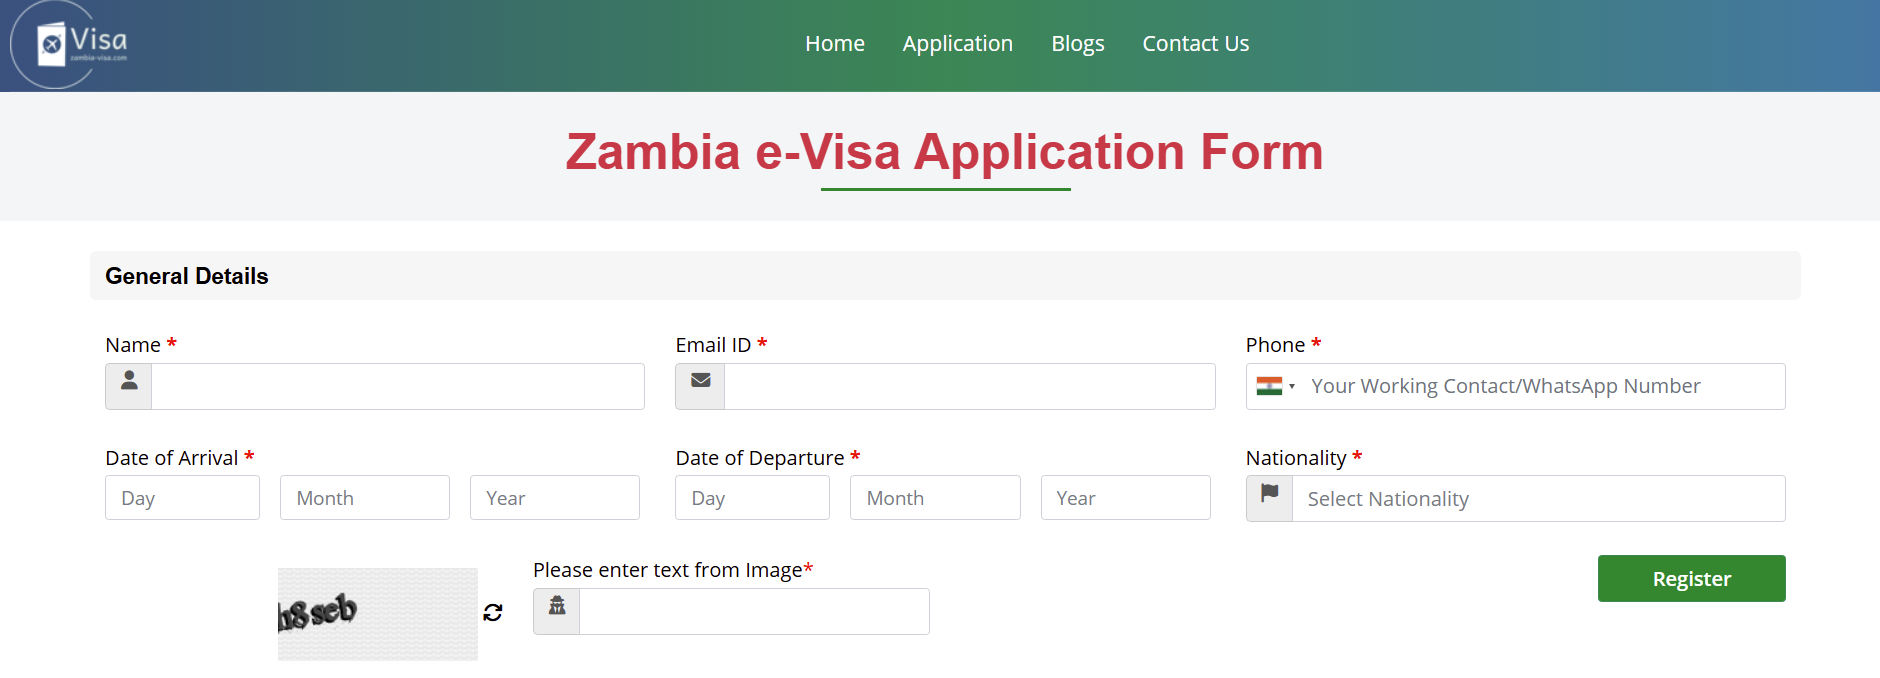Open the Home menu item
Screen dimensions: 1880x678
pos(835,44)
